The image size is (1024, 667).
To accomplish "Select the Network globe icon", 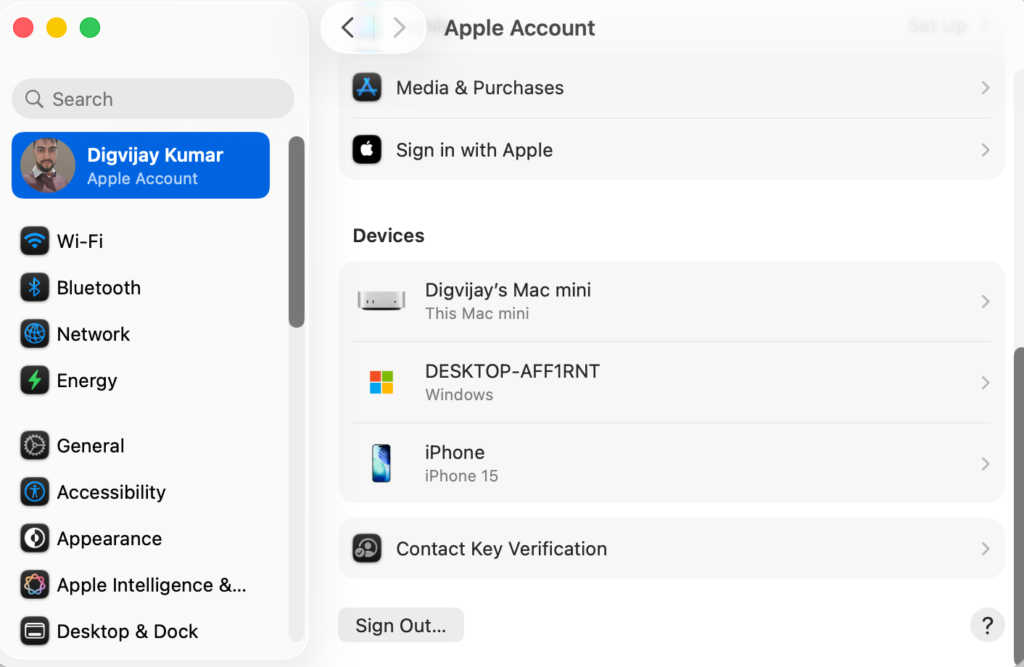I will 35,334.
